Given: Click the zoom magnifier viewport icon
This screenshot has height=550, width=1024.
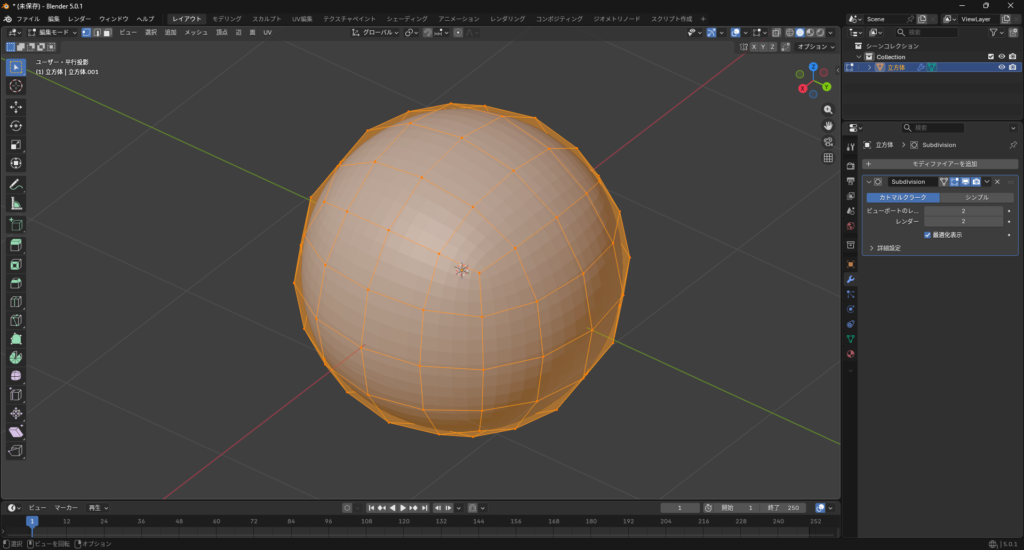Looking at the screenshot, I should point(828,109).
